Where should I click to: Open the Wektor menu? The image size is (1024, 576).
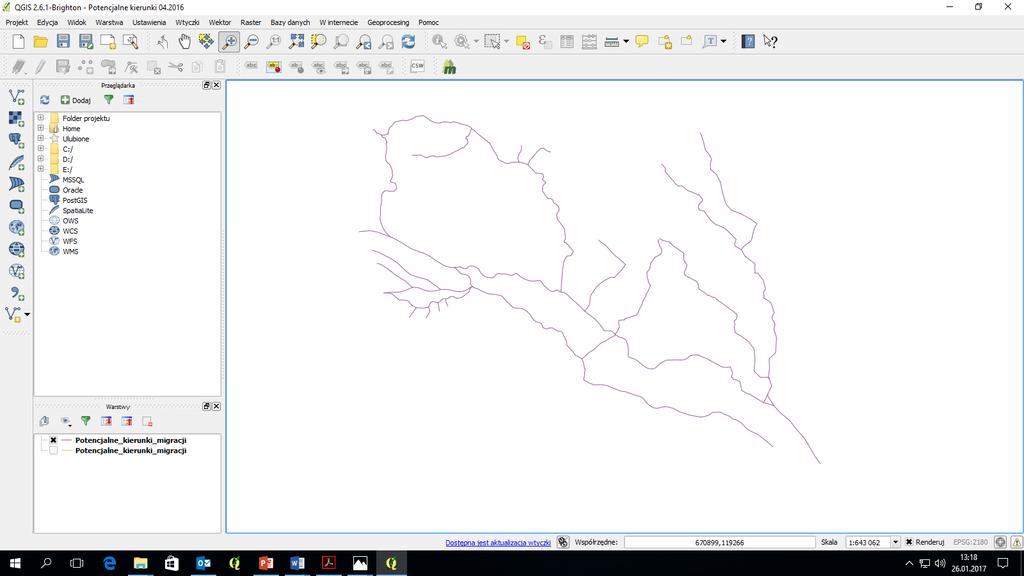point(219,22)
